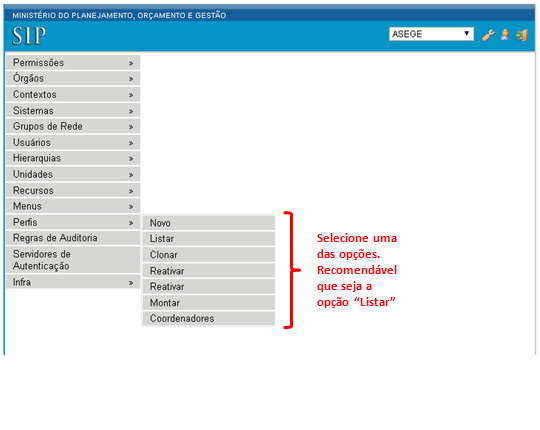Select the Grupos de Rede menu

coord(73,126)
